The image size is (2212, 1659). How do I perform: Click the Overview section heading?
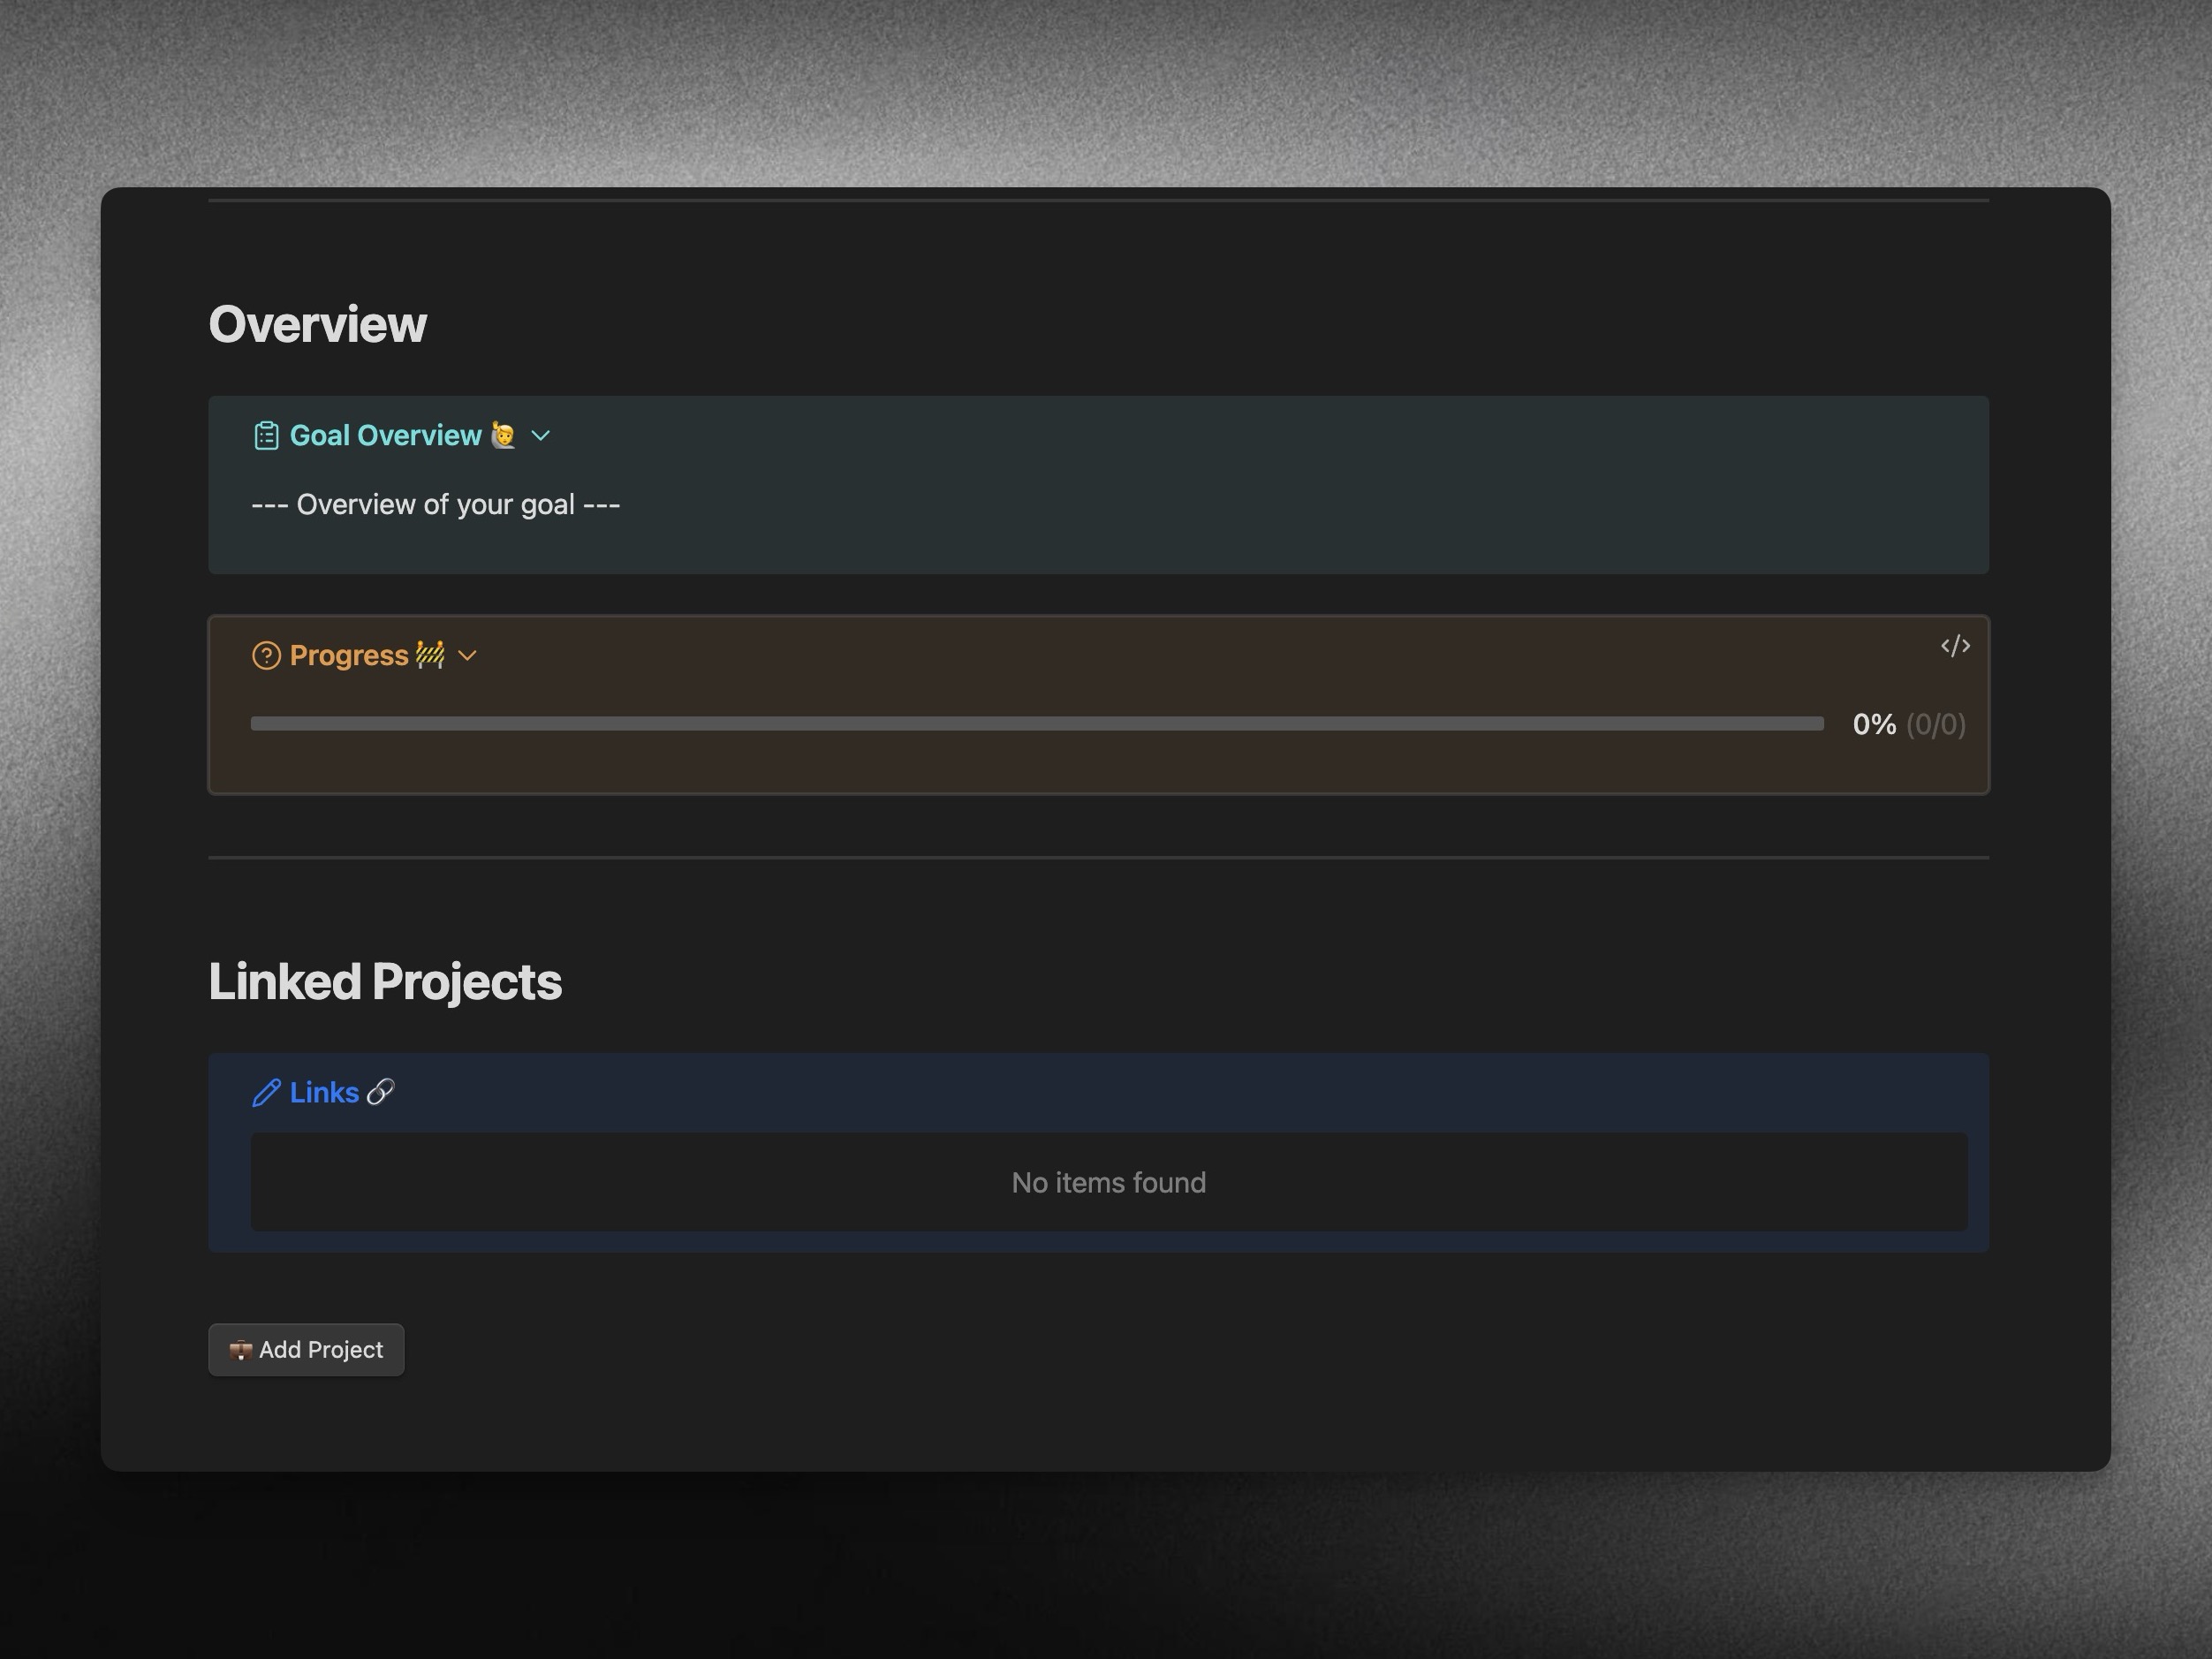317,325
